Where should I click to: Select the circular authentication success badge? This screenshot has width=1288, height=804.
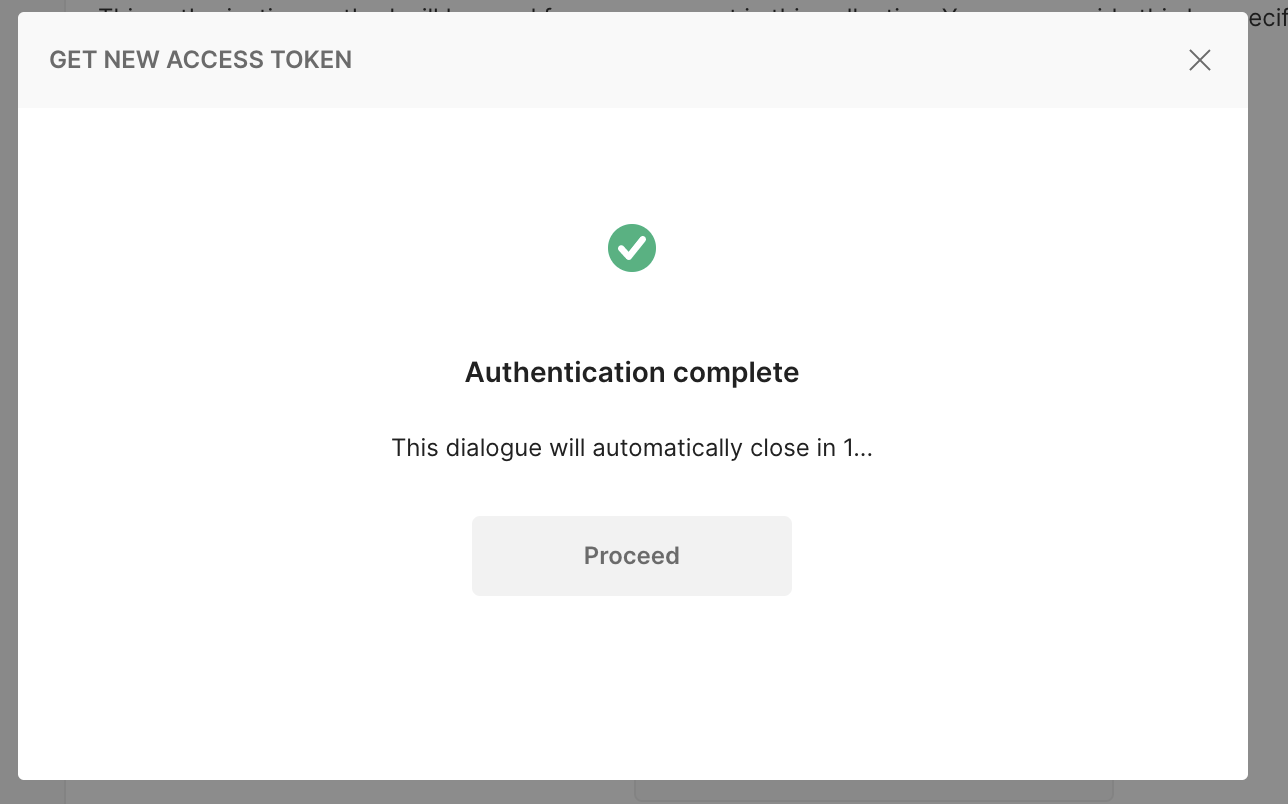(x=631, y=247)
